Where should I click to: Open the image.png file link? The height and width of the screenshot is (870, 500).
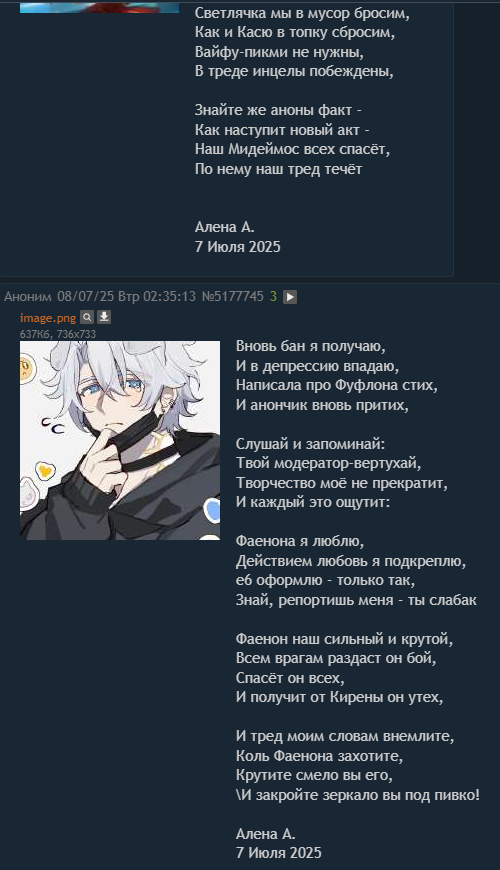[48, 317]
